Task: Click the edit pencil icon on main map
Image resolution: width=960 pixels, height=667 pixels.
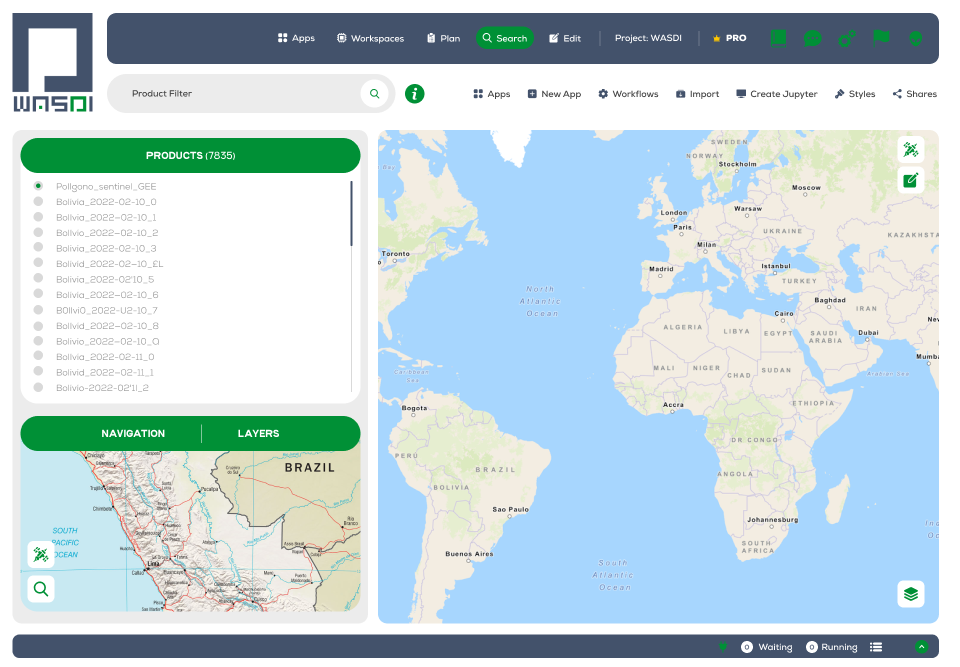Action: coord(910,180)
